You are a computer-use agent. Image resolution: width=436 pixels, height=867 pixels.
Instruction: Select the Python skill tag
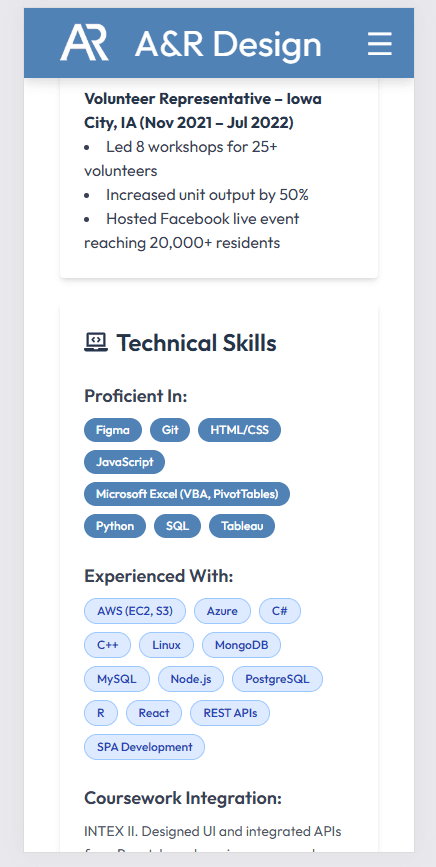point(115,526)
